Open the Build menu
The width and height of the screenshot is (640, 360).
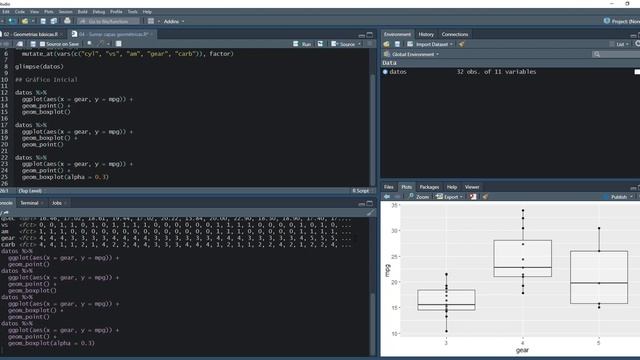tap(82, 12)
